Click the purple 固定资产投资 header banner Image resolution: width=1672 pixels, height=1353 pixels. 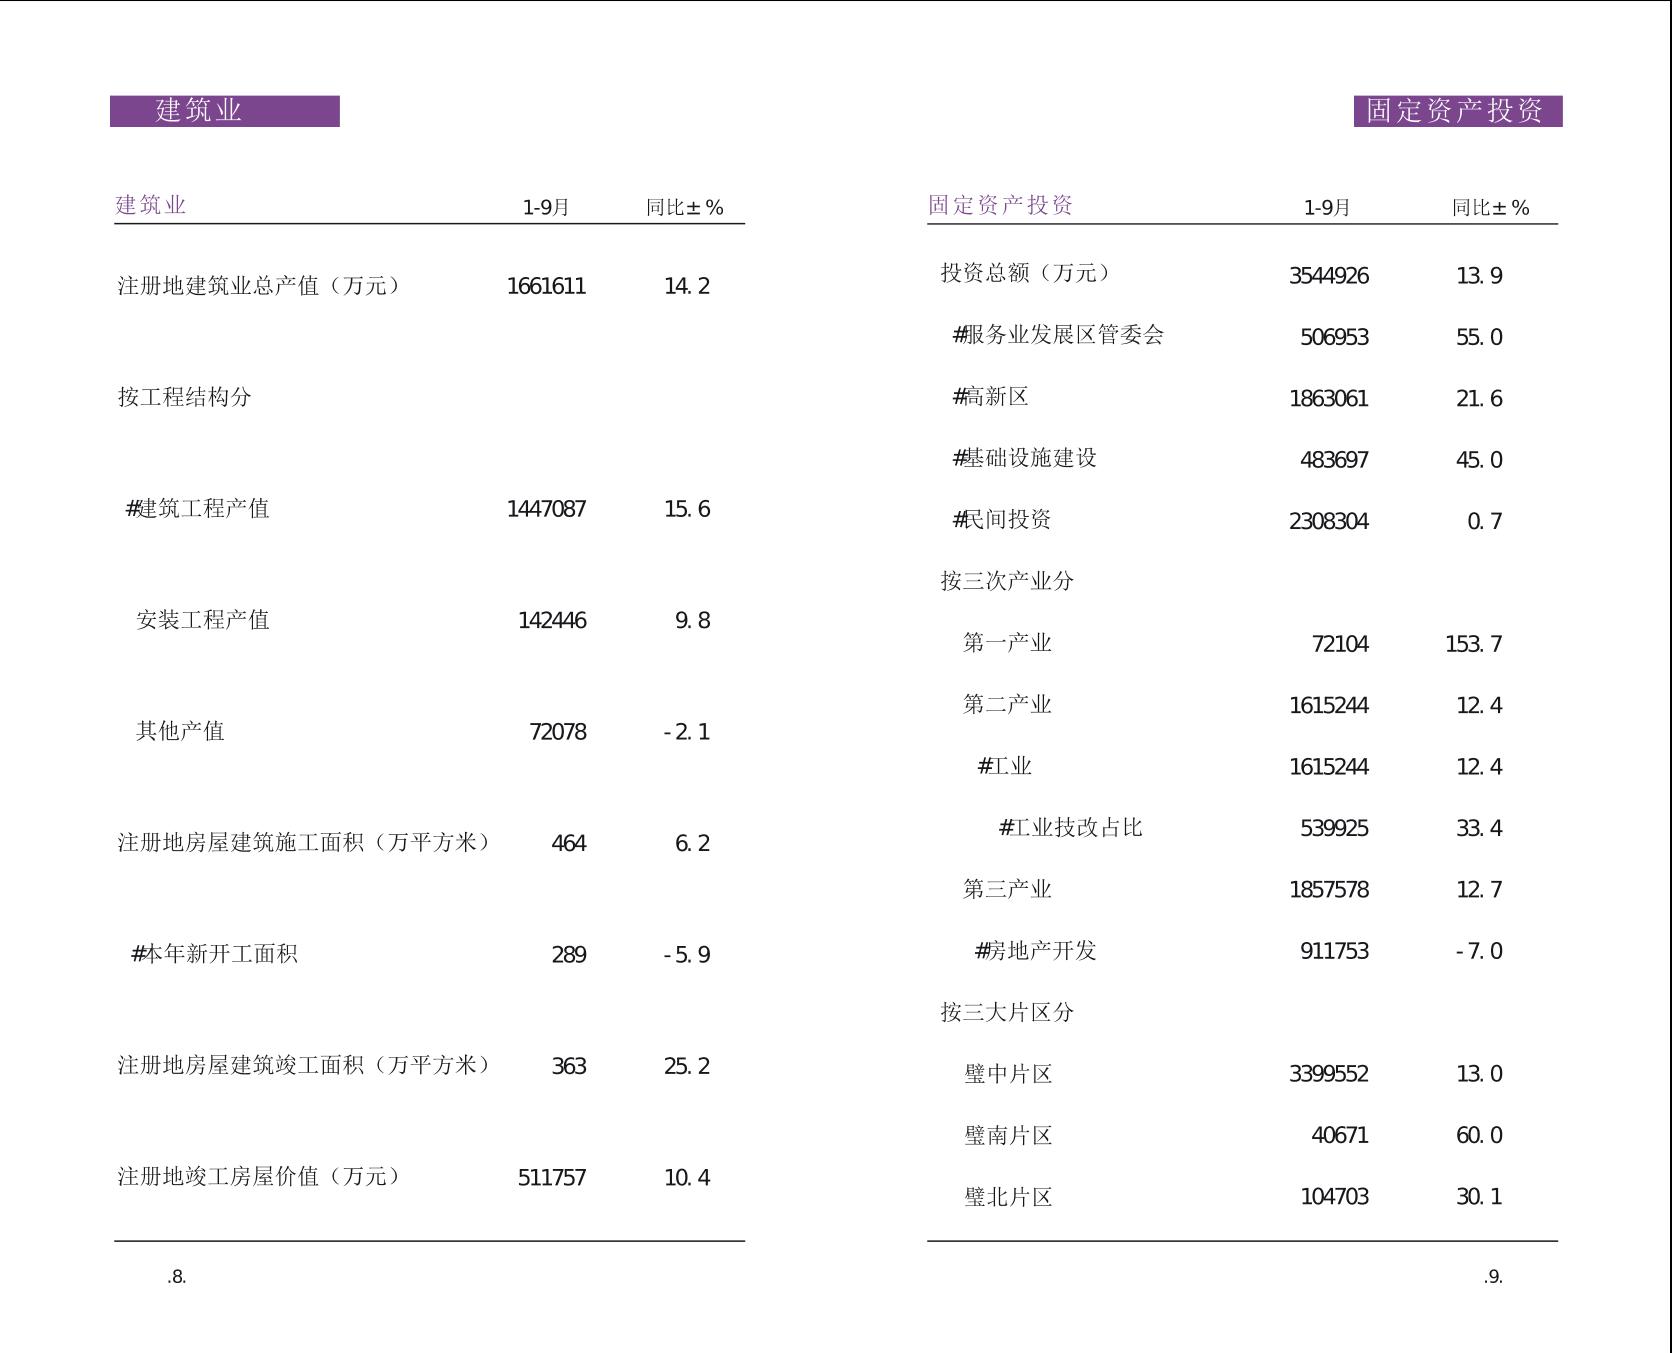click(1458, 111)
